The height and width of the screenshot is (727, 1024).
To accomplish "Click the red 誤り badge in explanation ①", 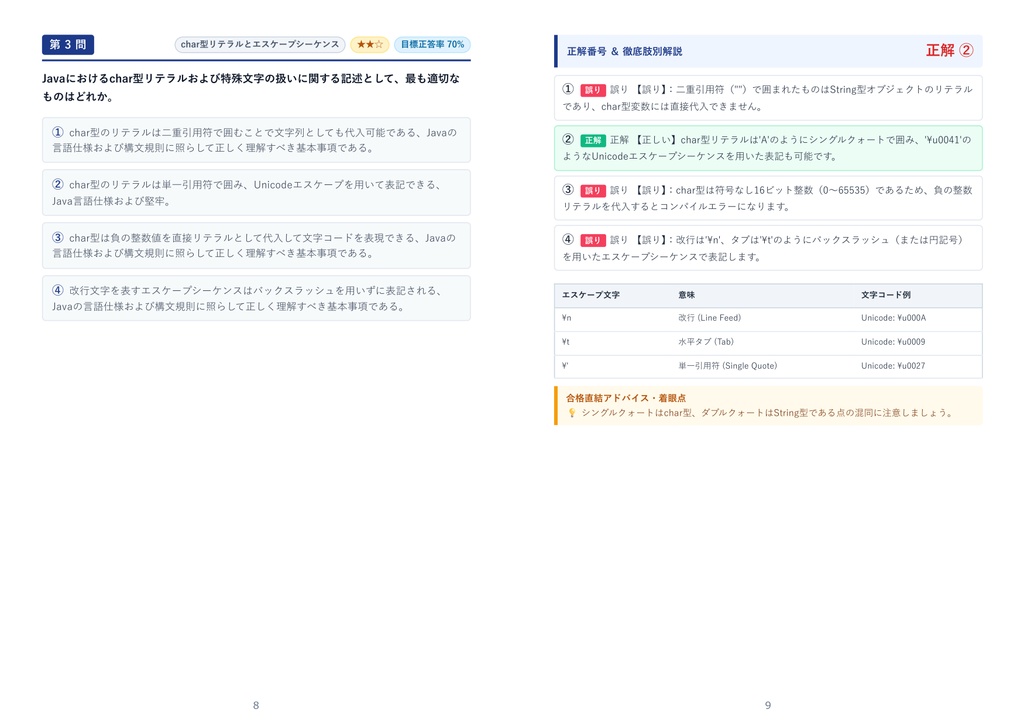I will coord(593,90).
